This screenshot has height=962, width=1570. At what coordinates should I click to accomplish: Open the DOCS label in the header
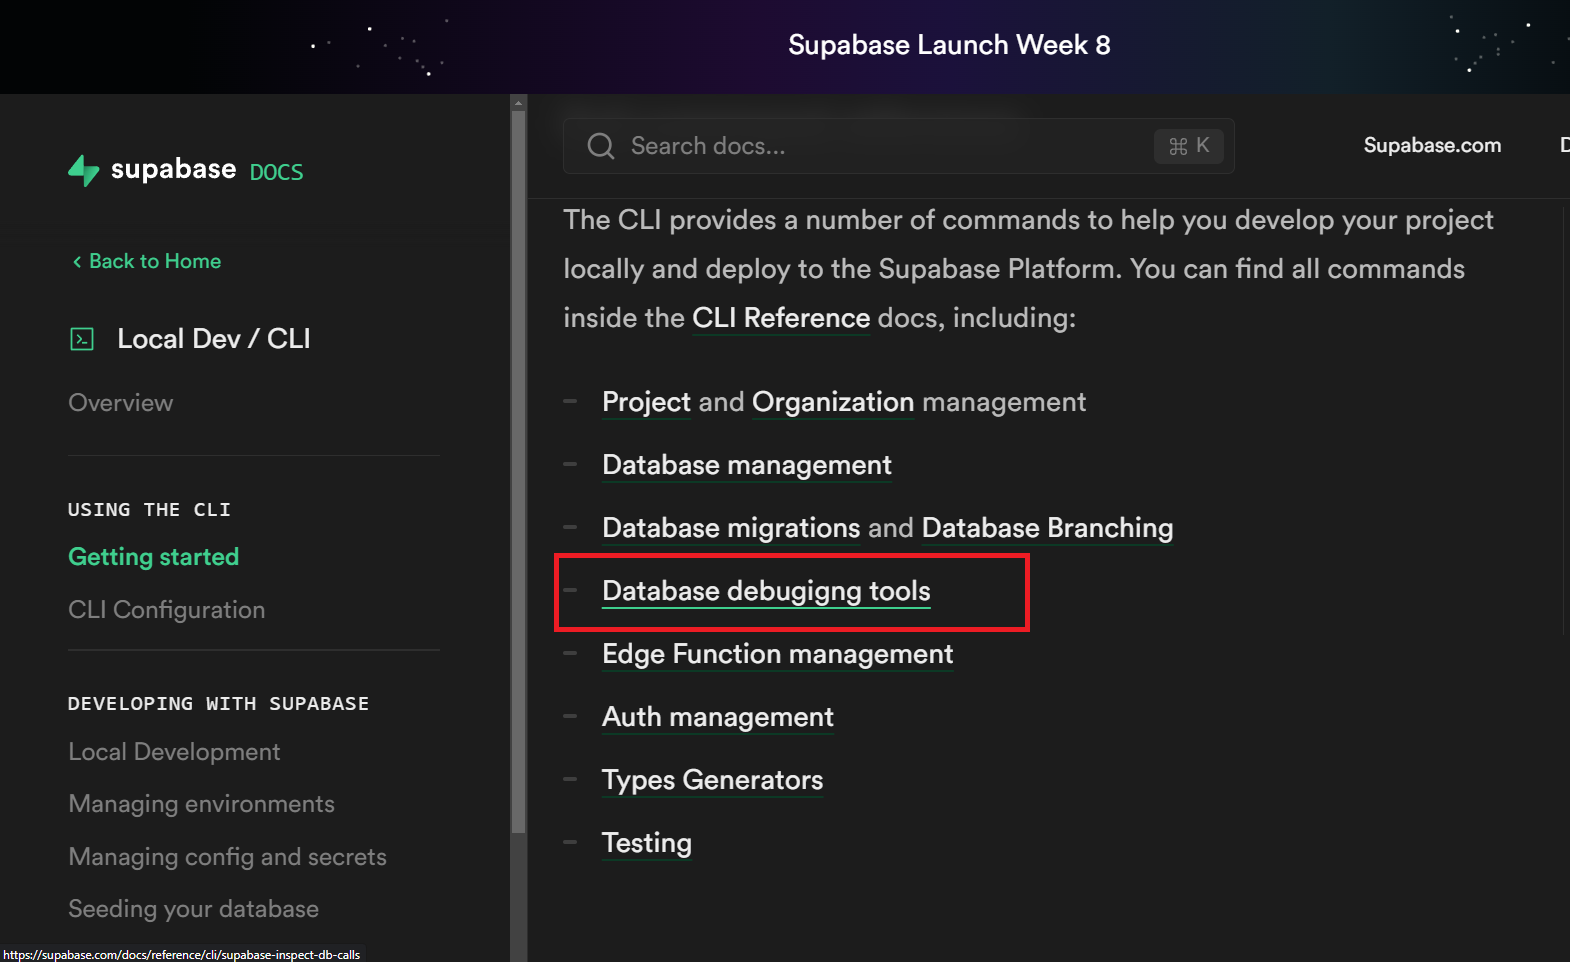(x=276, y=171)
